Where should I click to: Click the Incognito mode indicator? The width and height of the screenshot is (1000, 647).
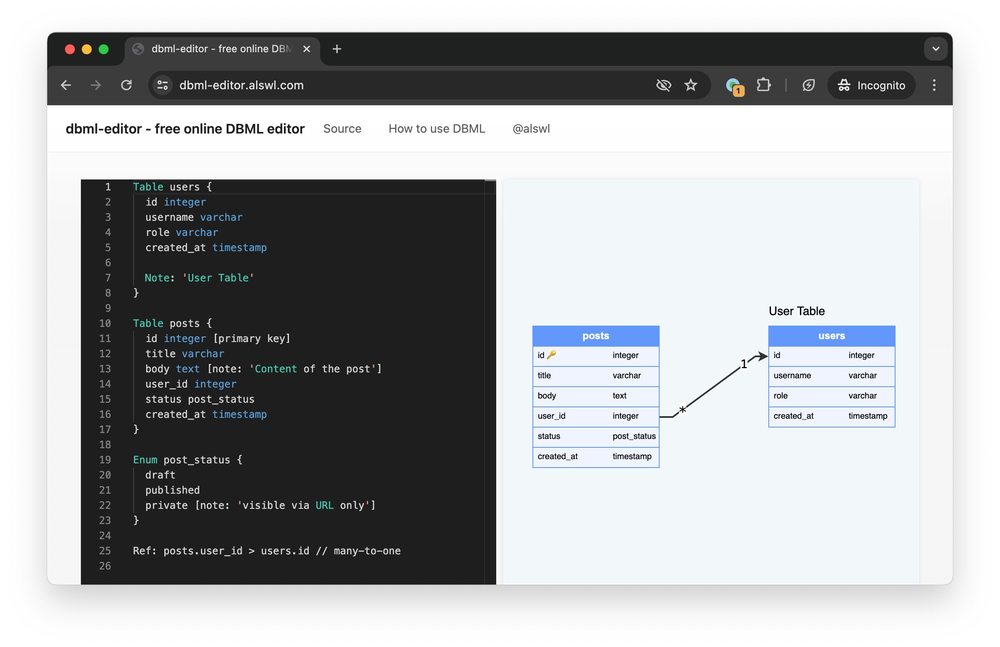pos(871,85)
